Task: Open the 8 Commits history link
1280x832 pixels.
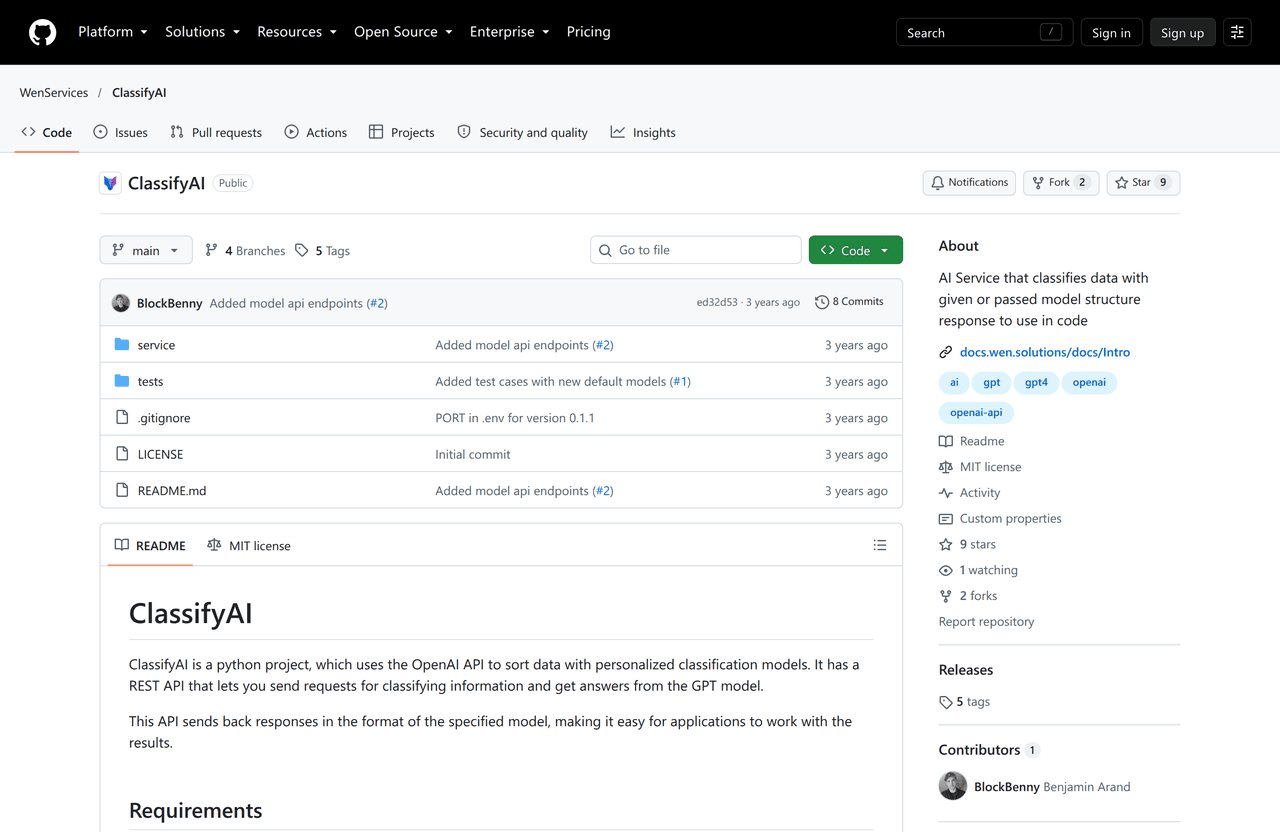Action: 849,301
